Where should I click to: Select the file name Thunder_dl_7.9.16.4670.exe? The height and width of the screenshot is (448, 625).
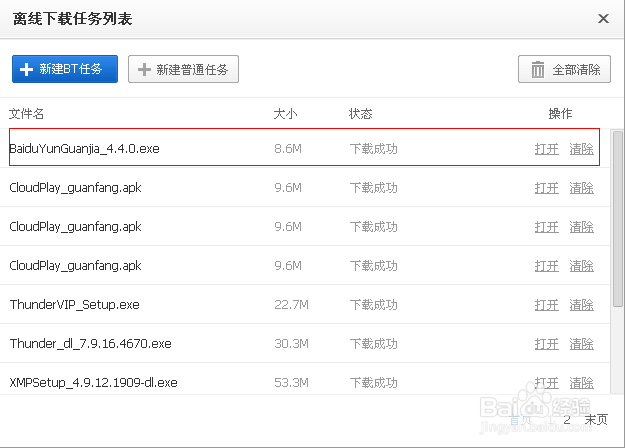[x=90, y=344]
